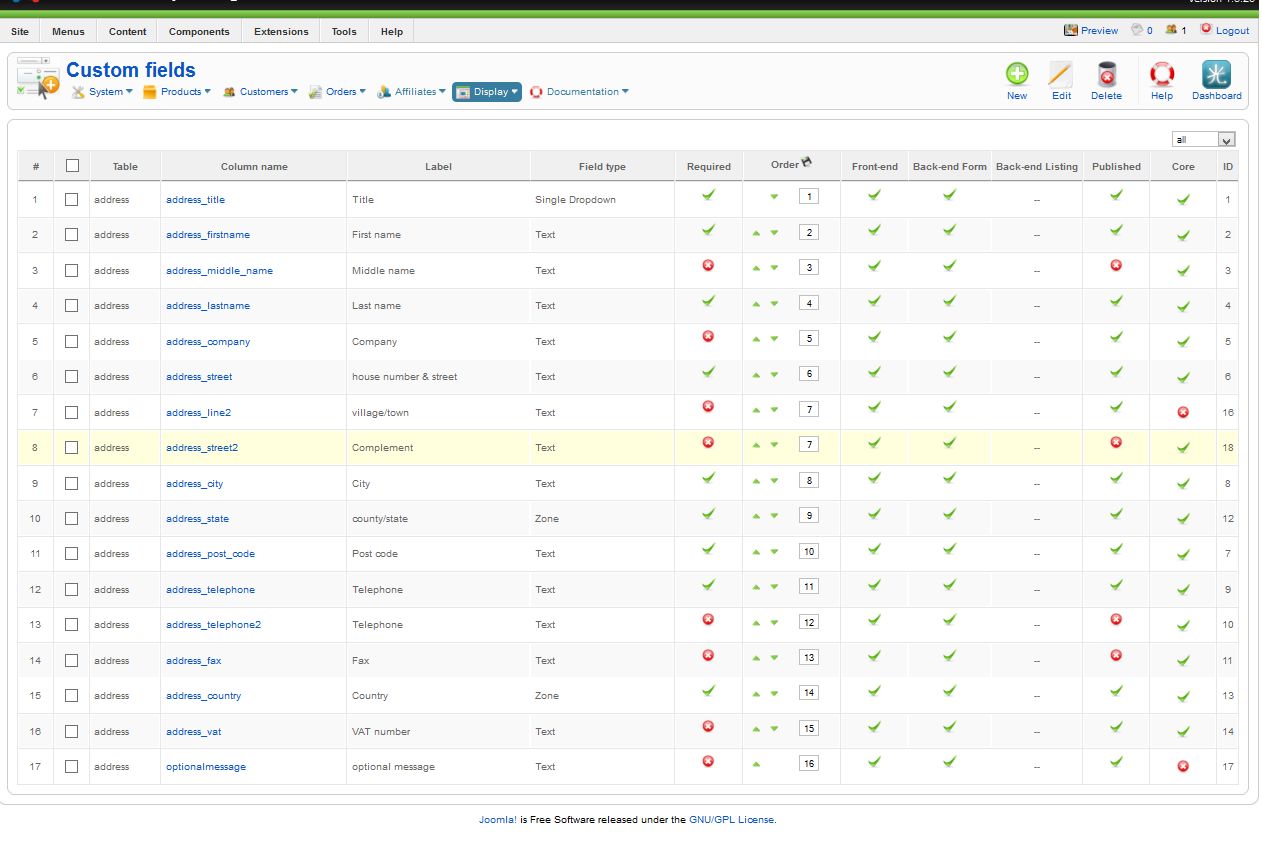Toggle the red Required icon for address_middle_name
Image resolution: width=1262 pixels, height=847 pixels.
[708, 265]
